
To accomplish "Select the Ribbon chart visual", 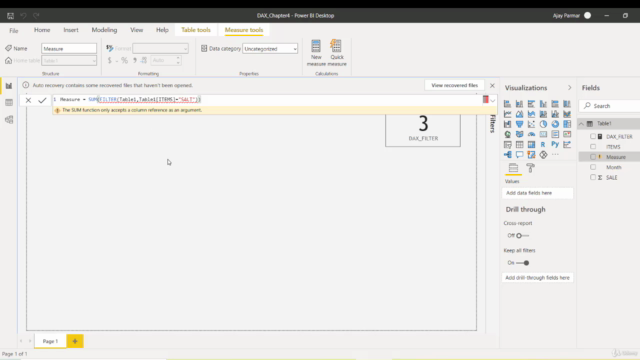I will (x=567, y=114).
